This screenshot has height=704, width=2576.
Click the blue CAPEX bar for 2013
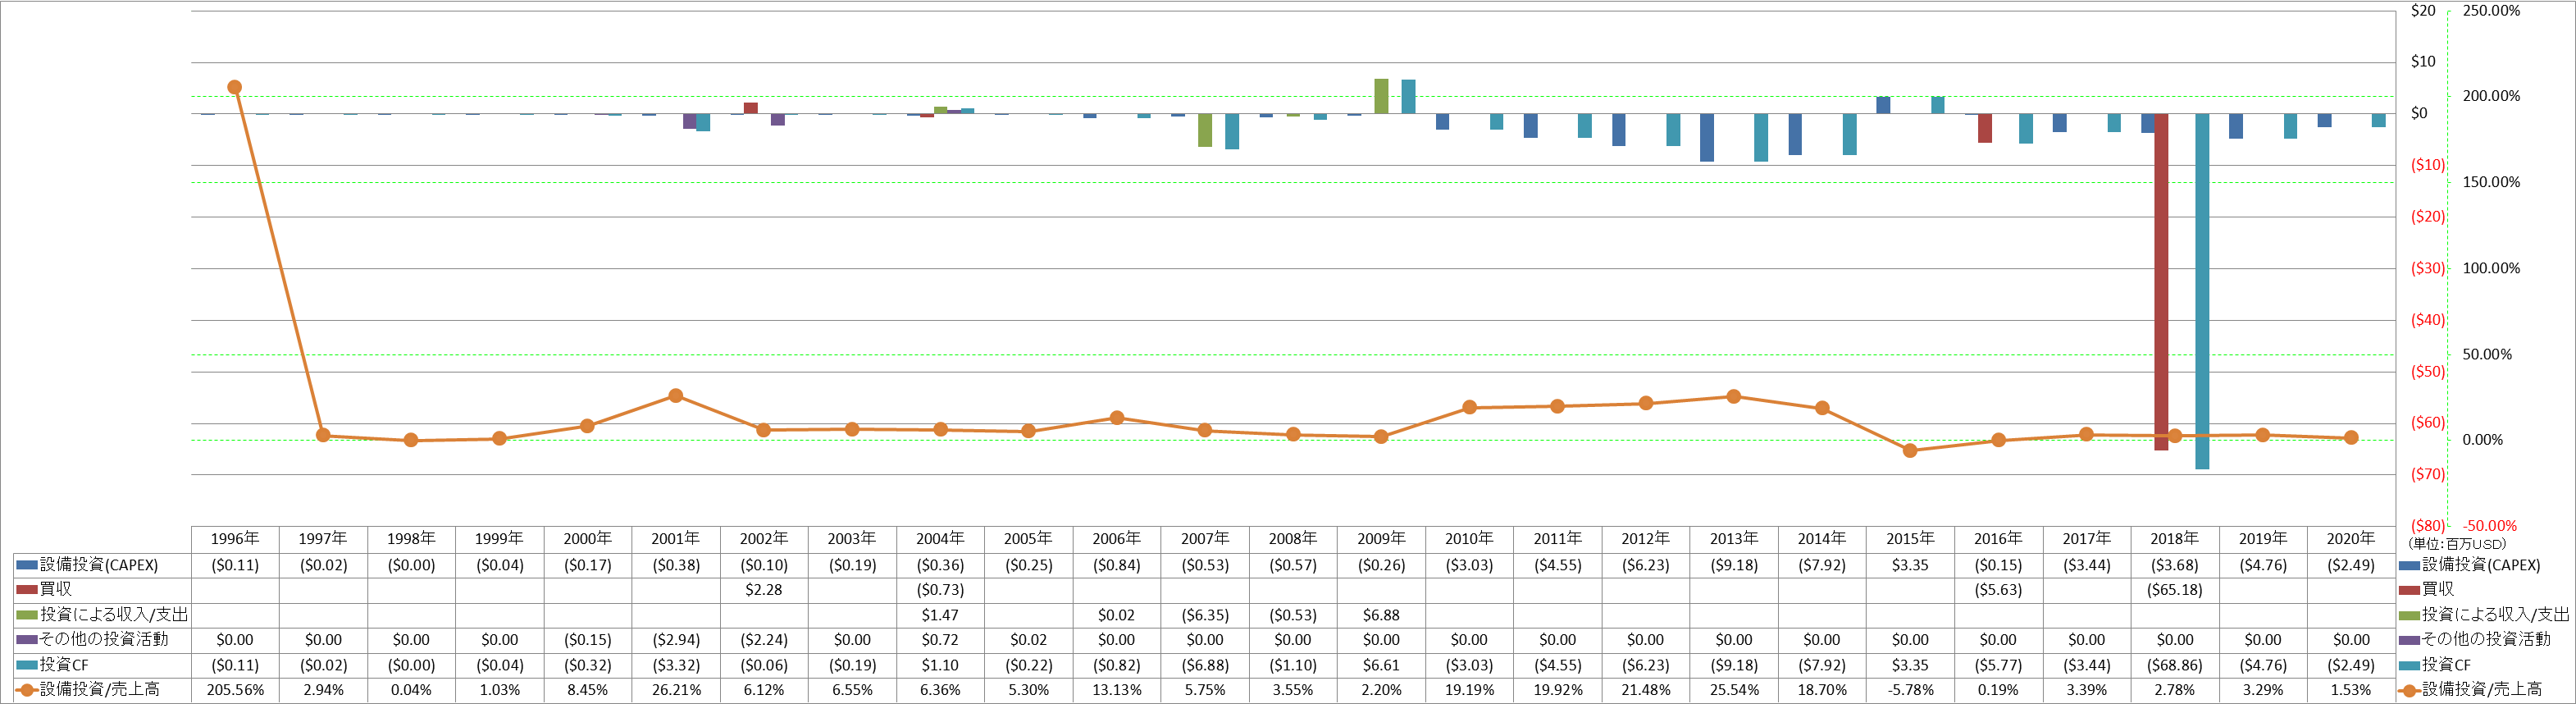click(x=1707, y=138)
